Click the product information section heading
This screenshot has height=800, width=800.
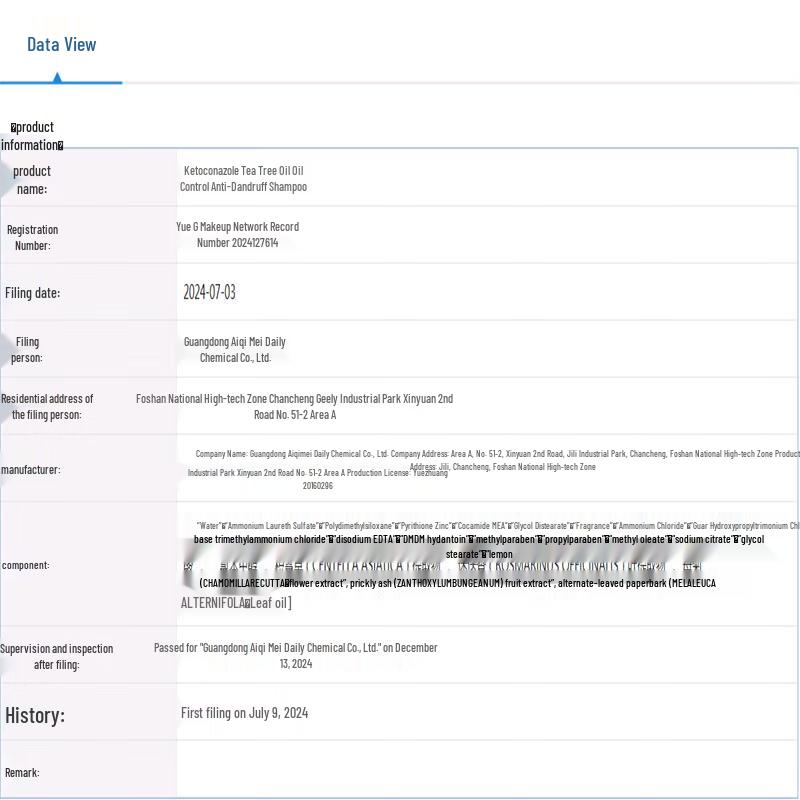(x=32, y=135)
